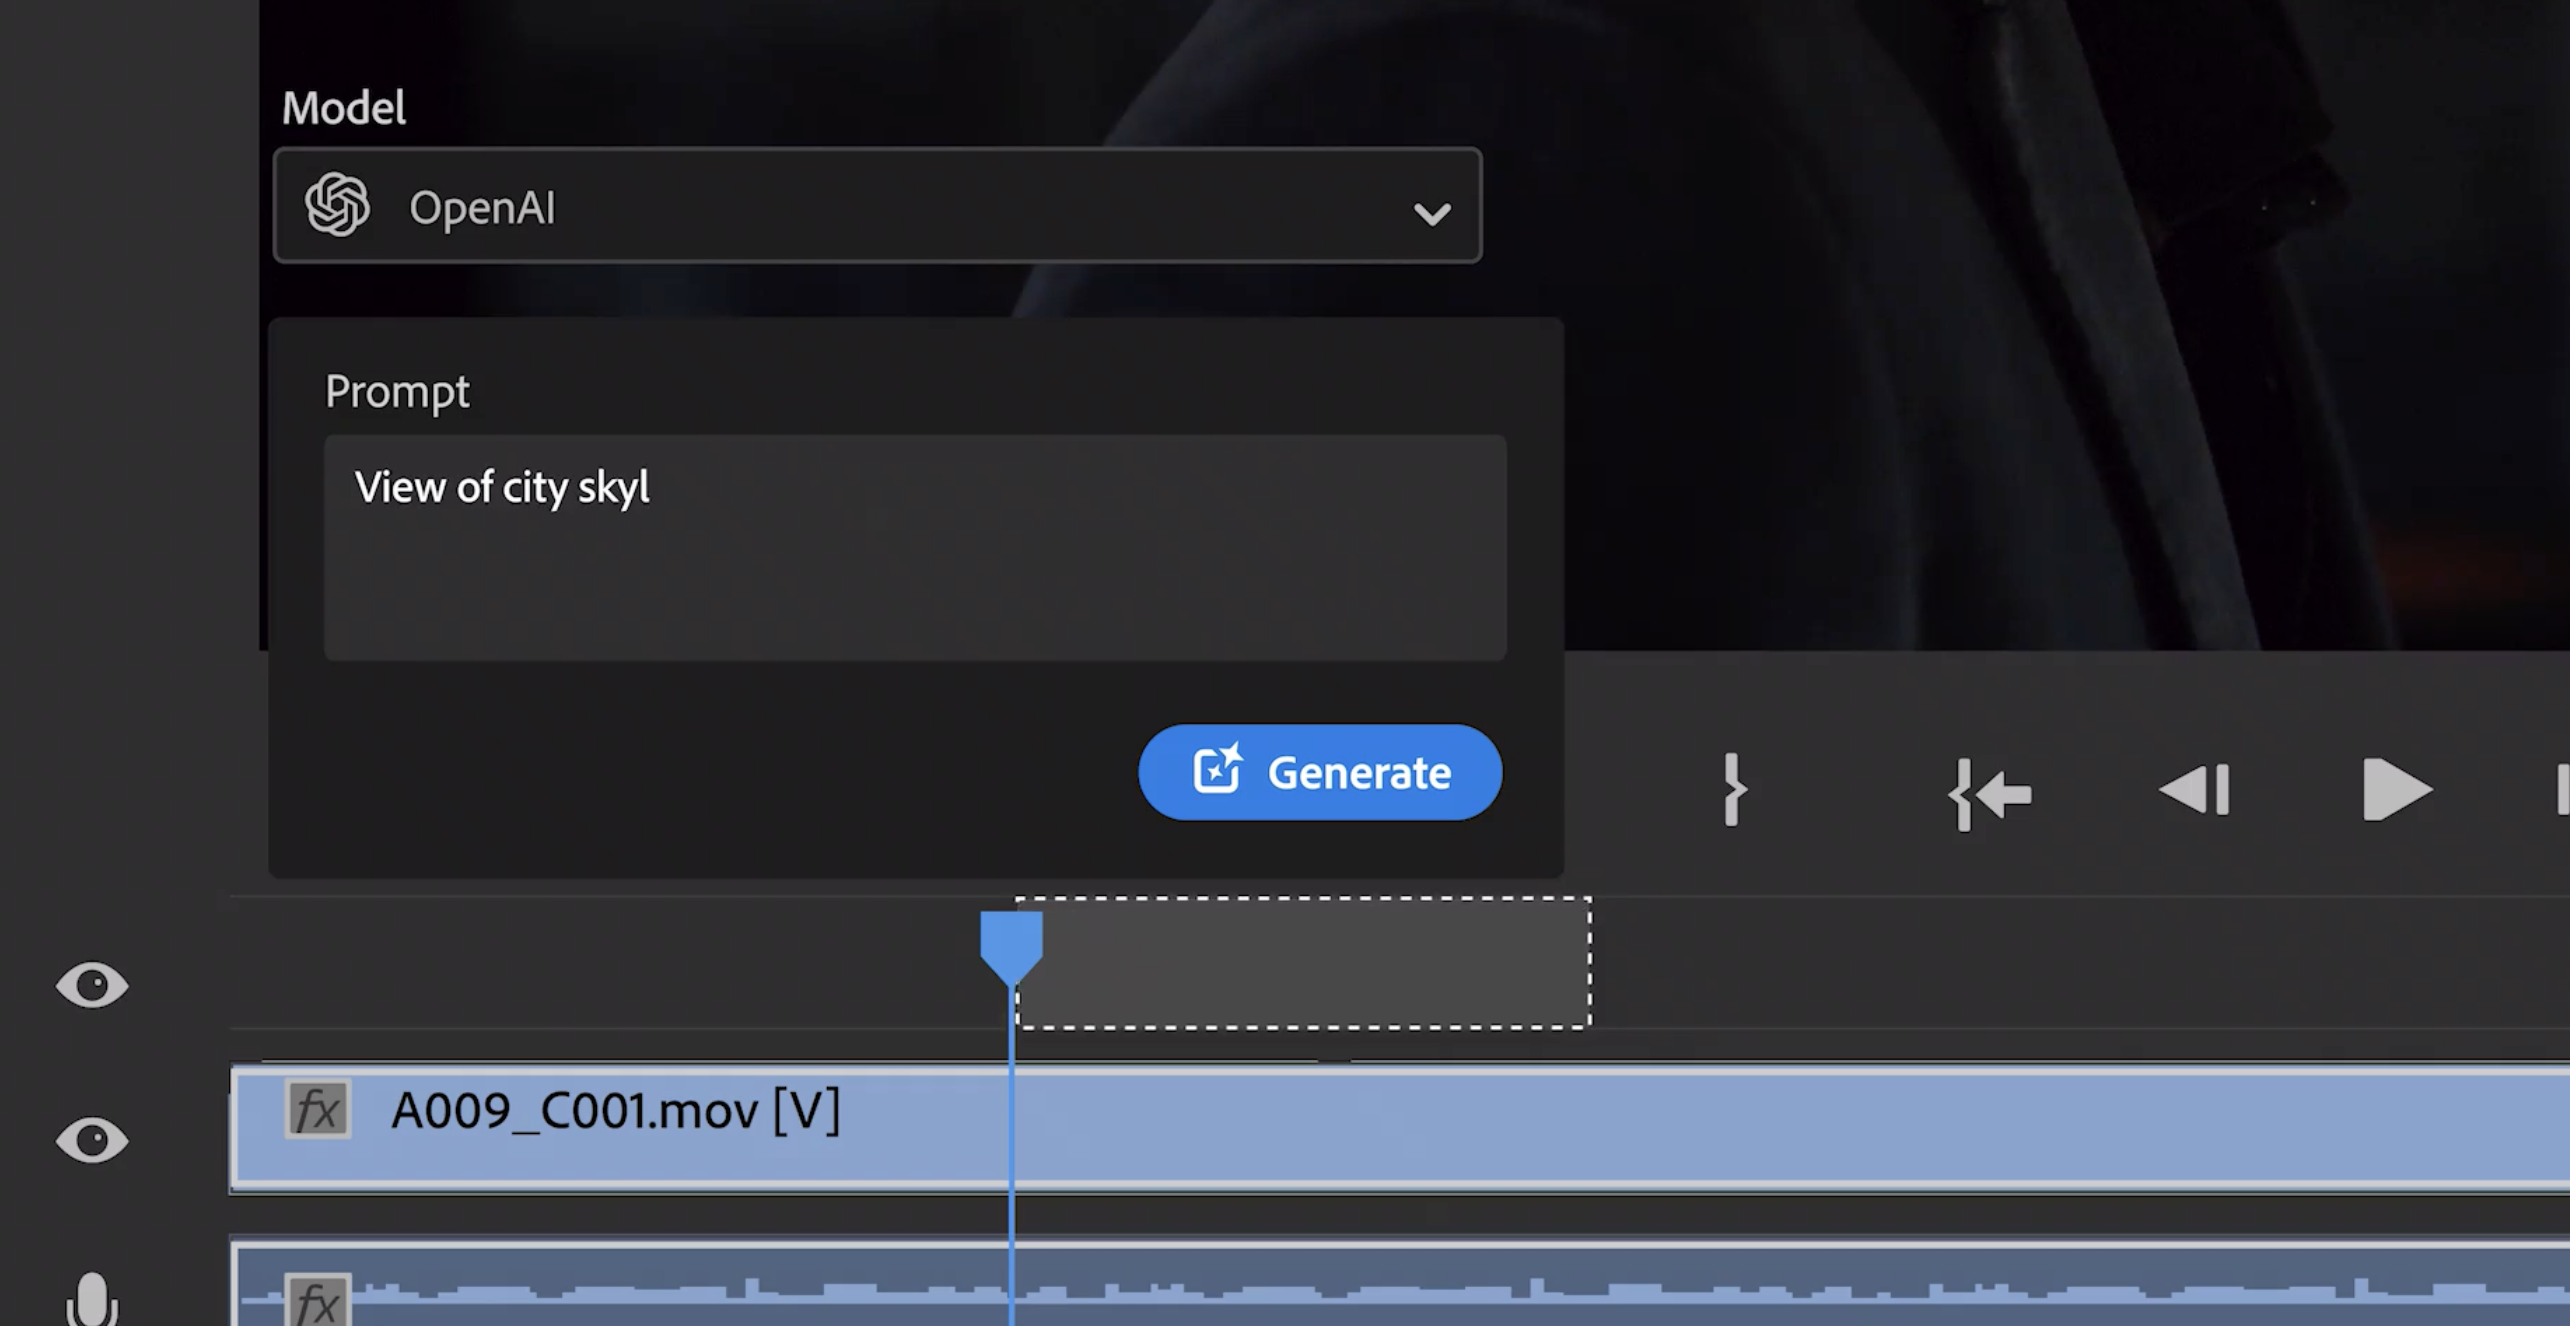Click the microphone voice-over record icon
Screen dimensions: 2570x1326
pos(92,1300)
